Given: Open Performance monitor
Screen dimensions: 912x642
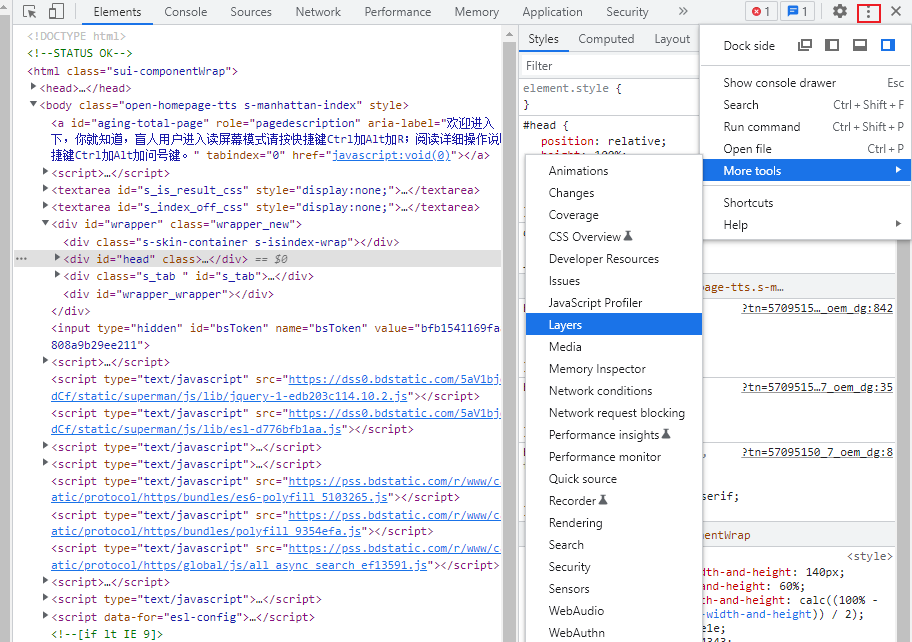Looking at the screenshot, I should coord(614,457).
